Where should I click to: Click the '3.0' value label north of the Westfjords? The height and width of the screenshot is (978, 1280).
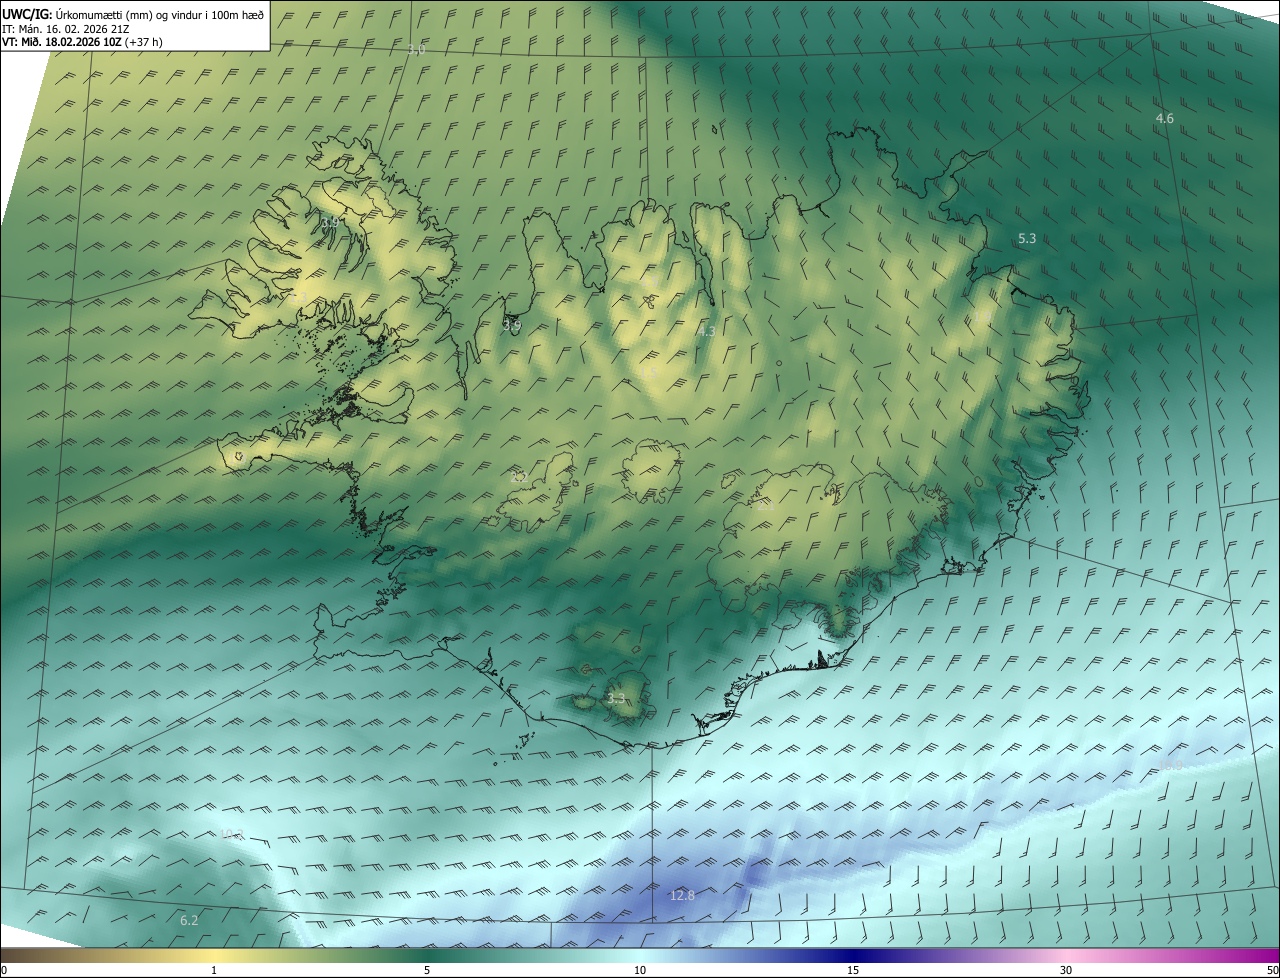pyautogui.click(x=416, y=49)
